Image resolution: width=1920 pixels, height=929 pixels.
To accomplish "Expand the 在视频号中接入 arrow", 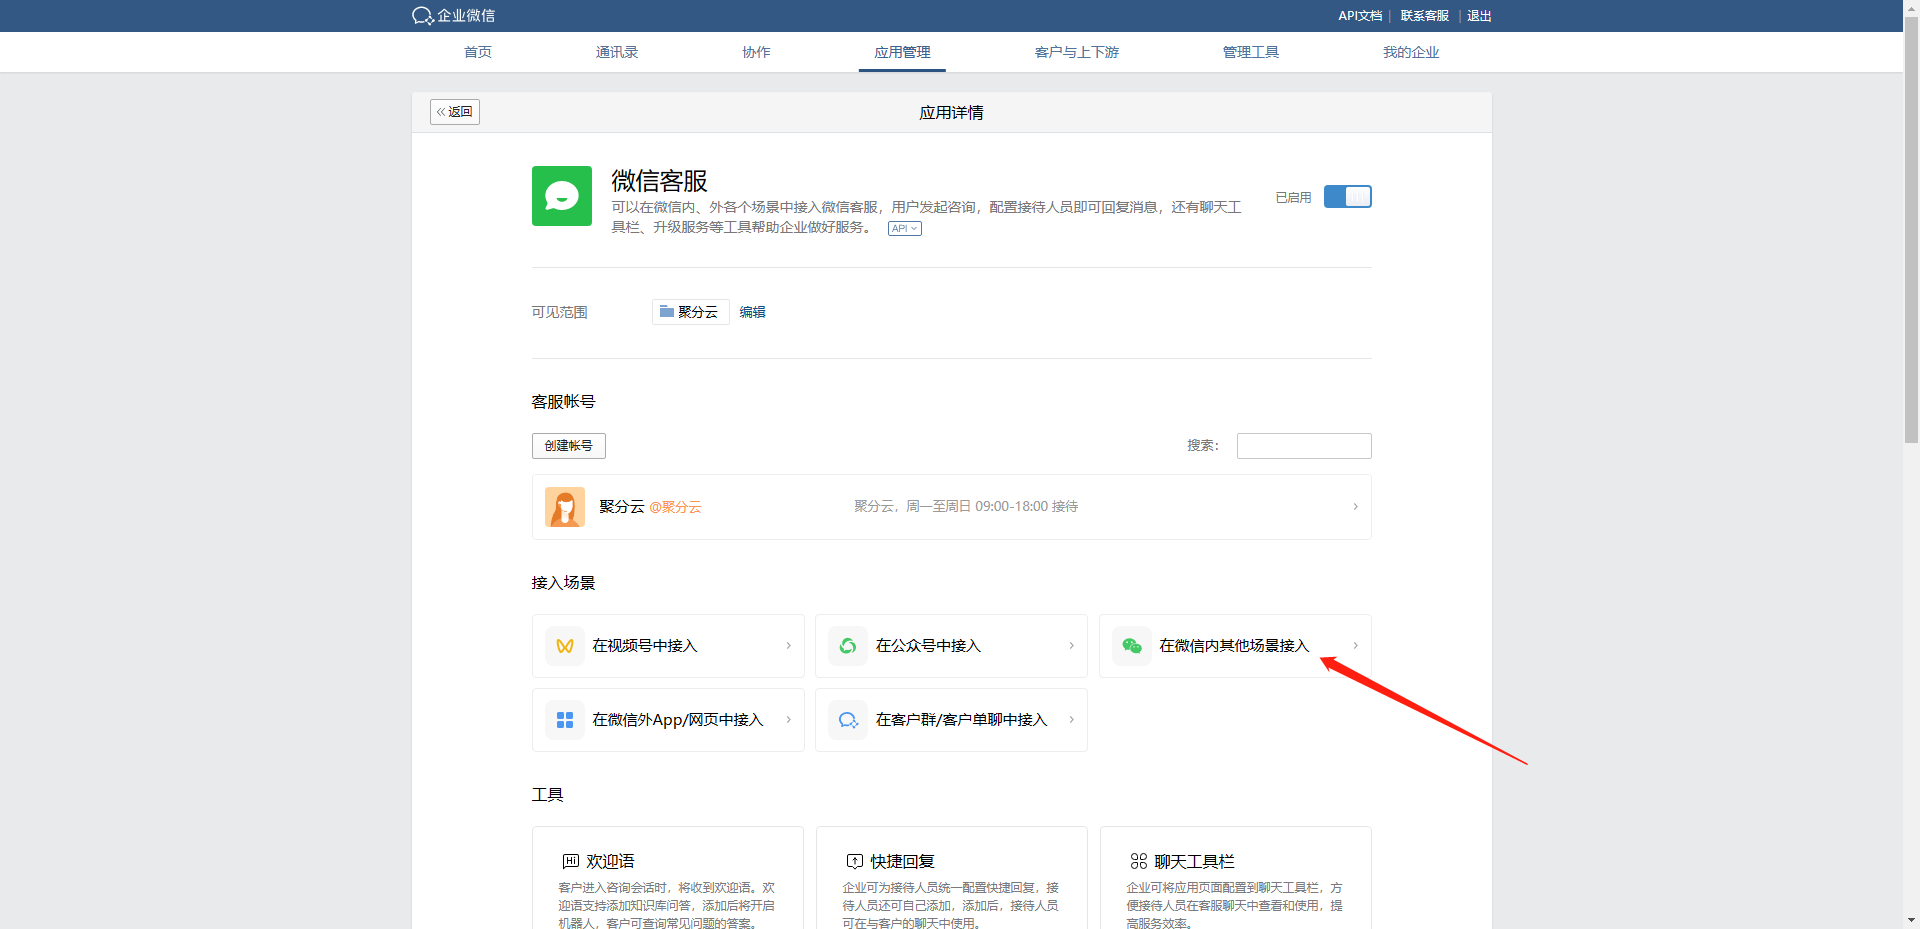I will [x=788, y=646].
